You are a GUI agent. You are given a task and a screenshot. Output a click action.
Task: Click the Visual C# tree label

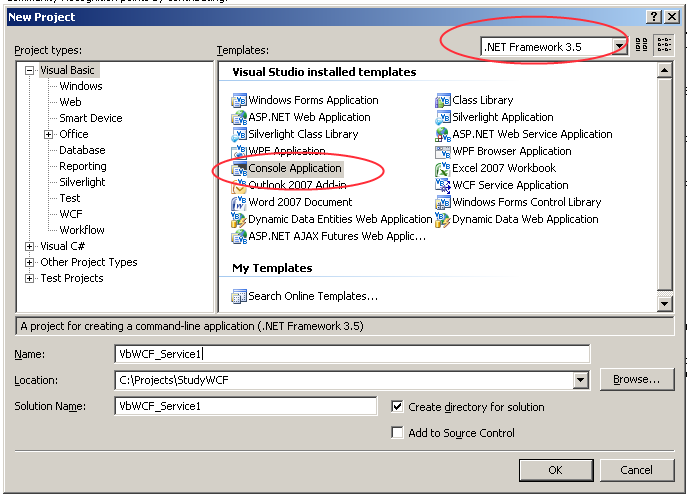62,246
